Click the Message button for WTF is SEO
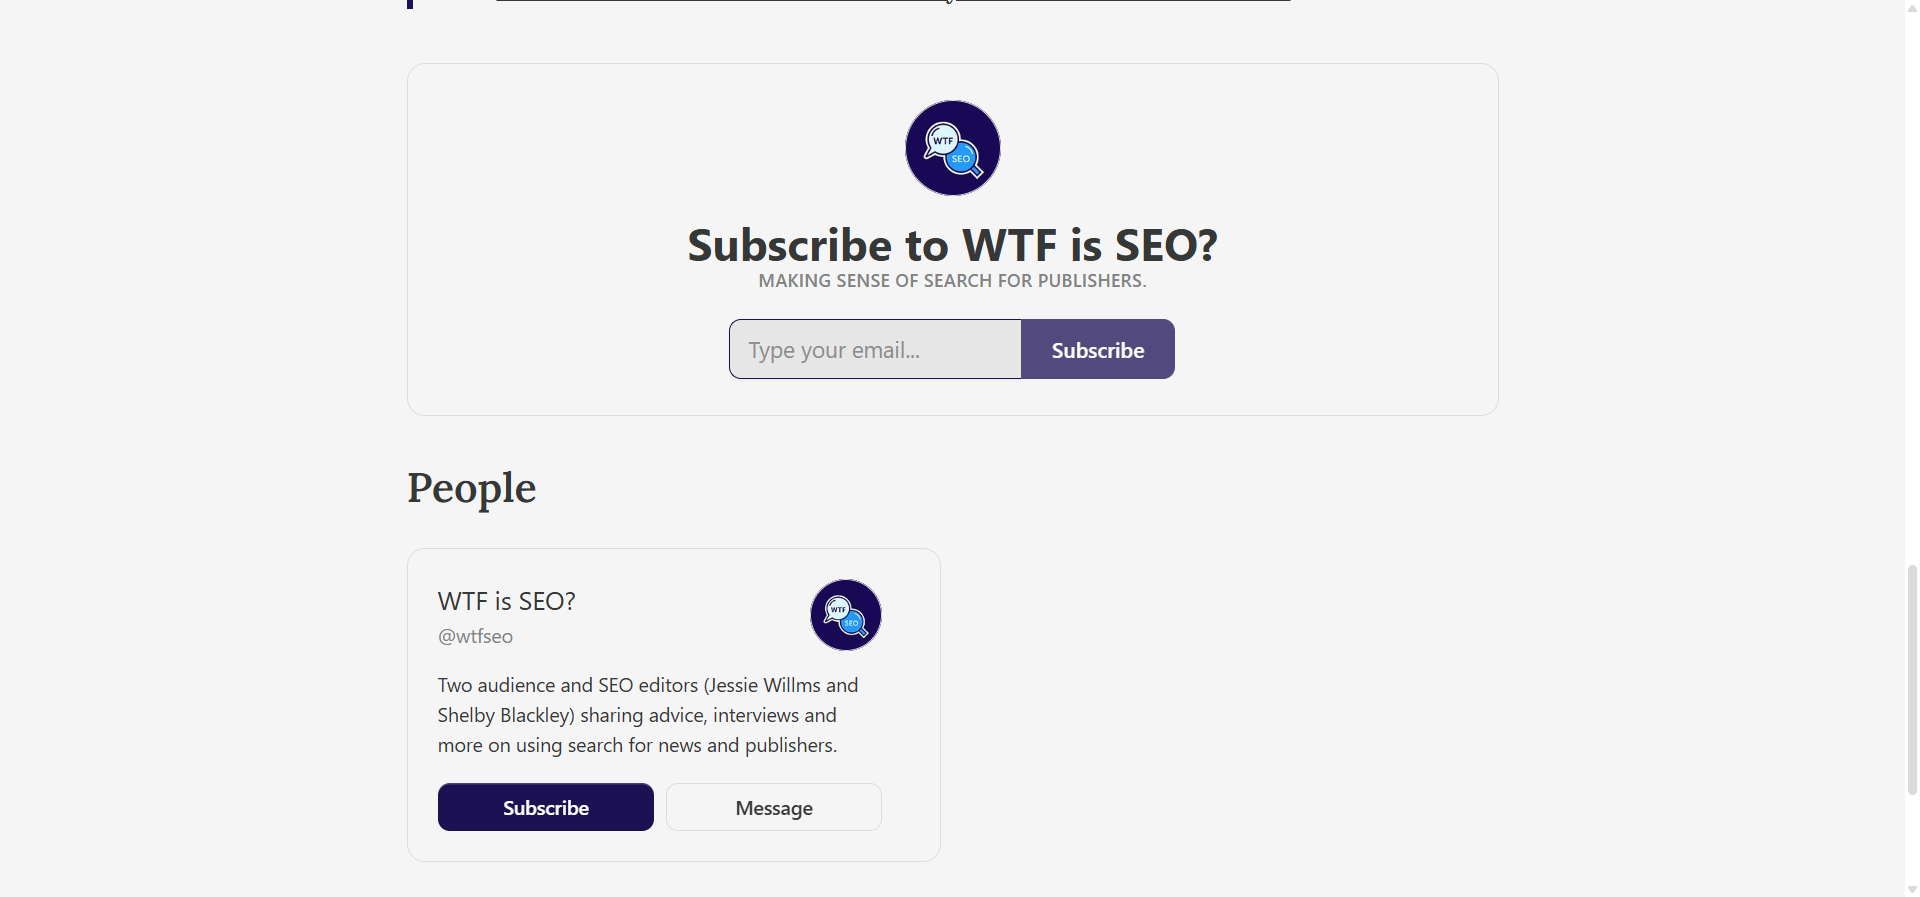1920x897 pixels. coord(773,807)
